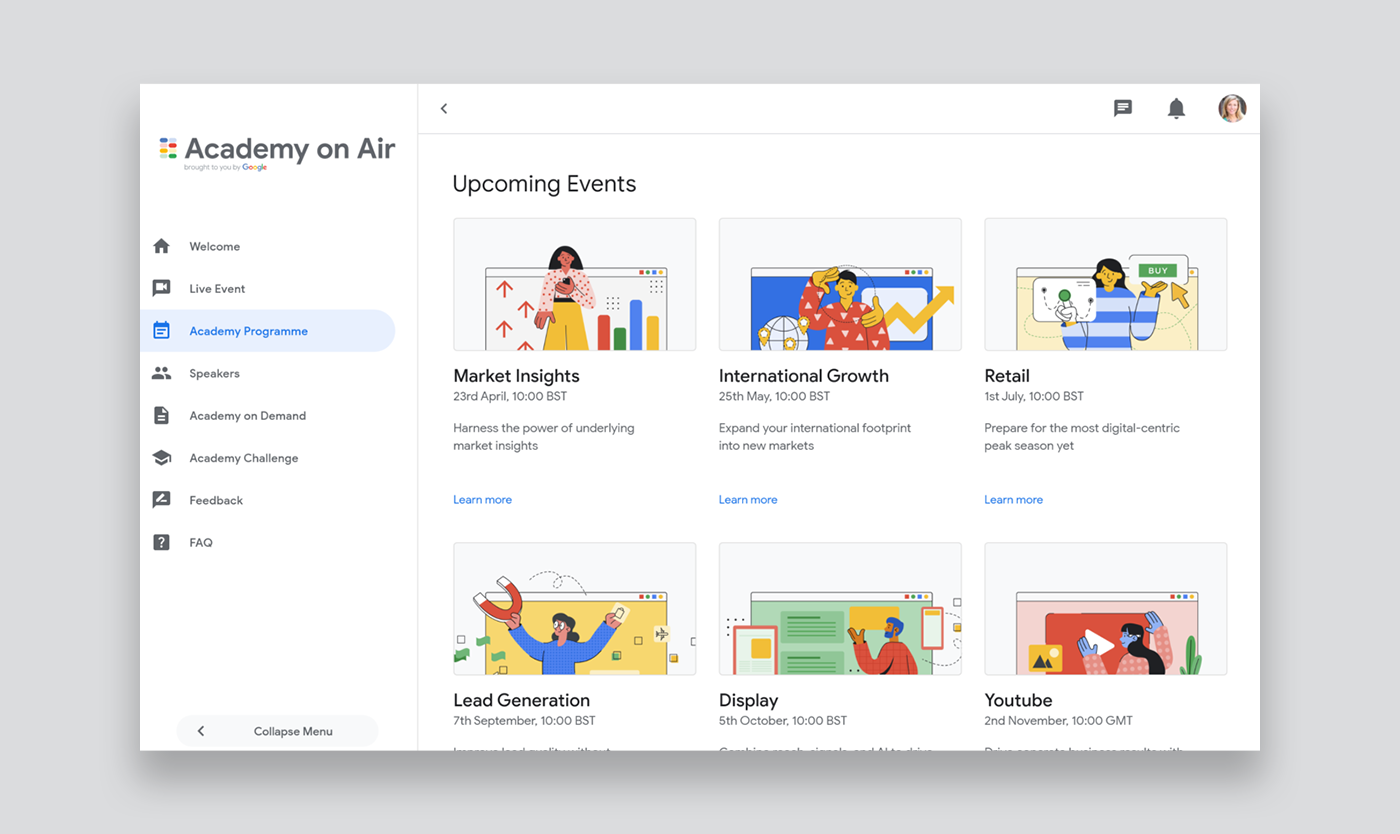Screen dimensions: 1400x834
Task: Click the date 2nd November, 10:00 GMT
Action: (x=1058, y=720)
